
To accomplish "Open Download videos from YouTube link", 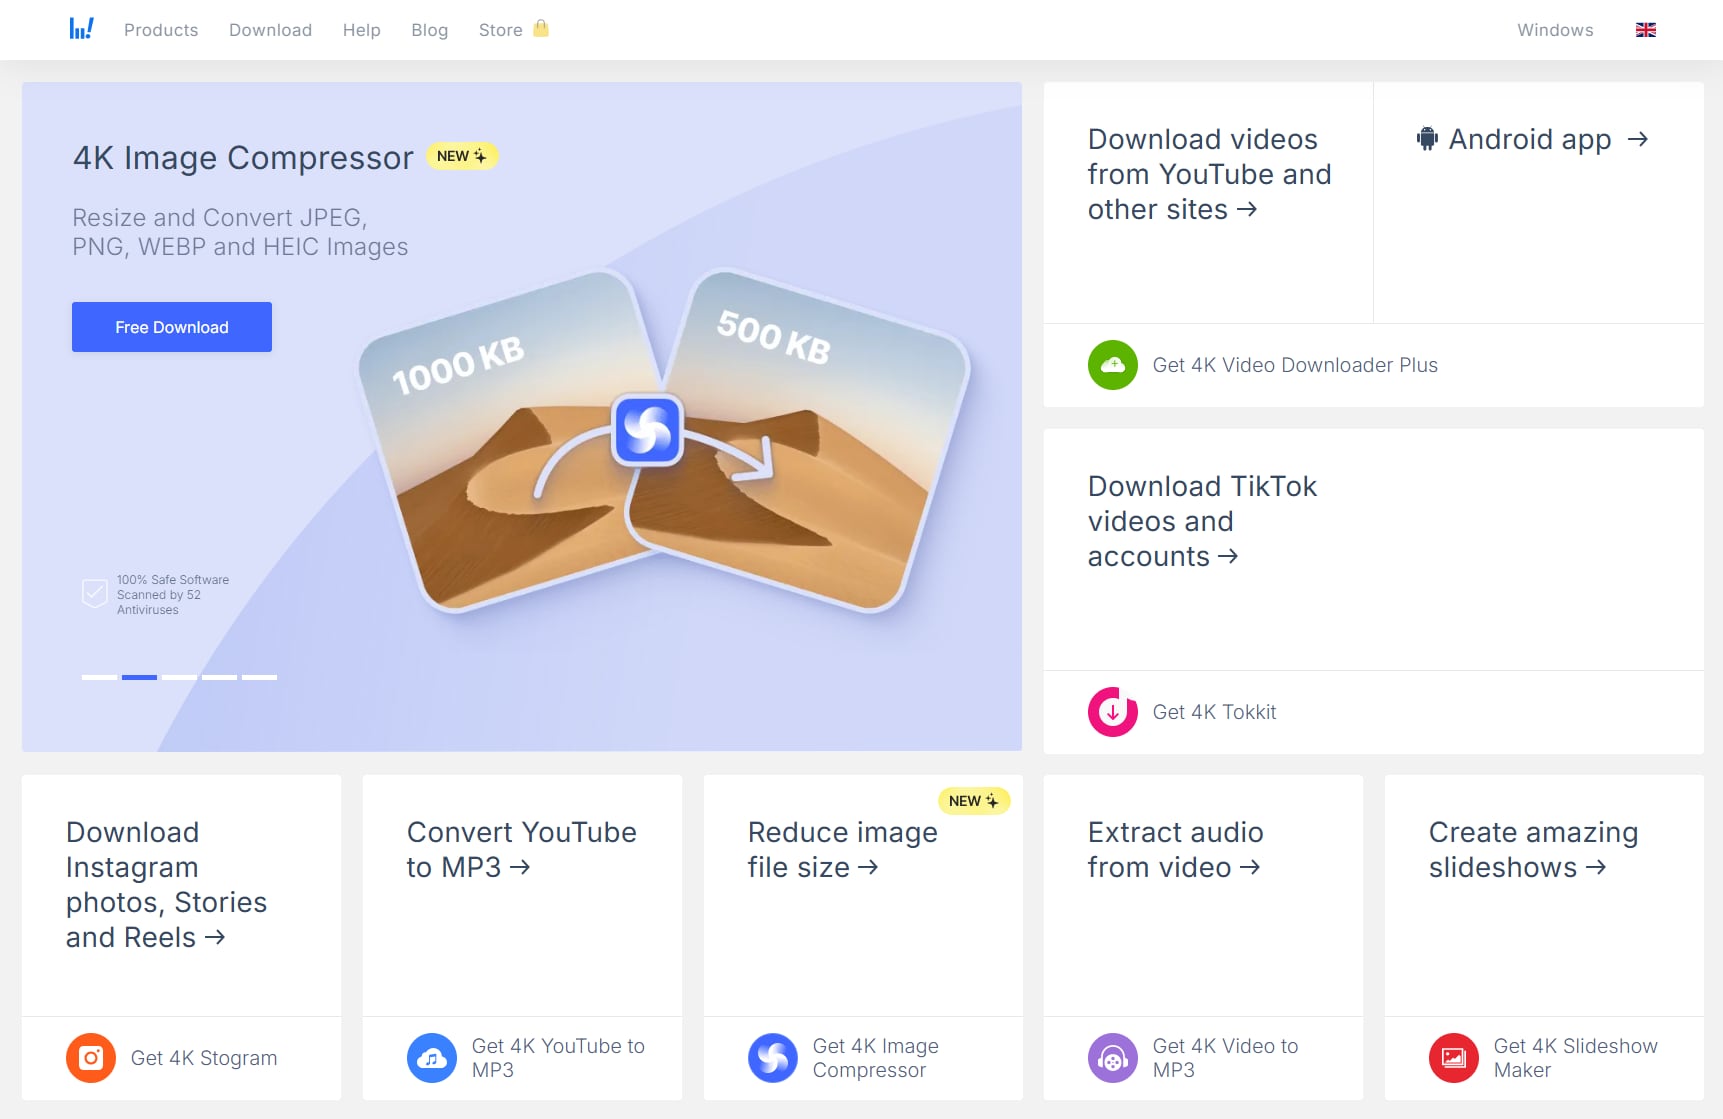I will tap(1209, 174).
